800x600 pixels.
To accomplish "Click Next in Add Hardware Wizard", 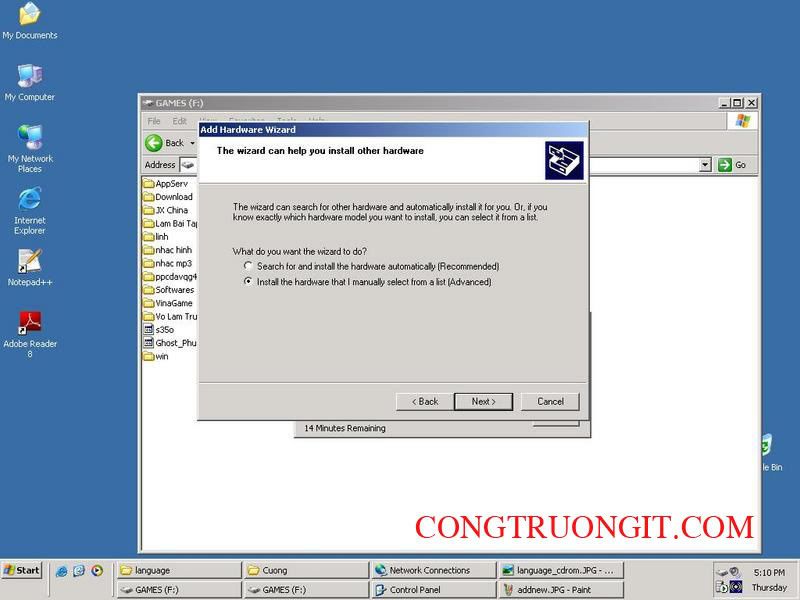I will tap(483, 402).
